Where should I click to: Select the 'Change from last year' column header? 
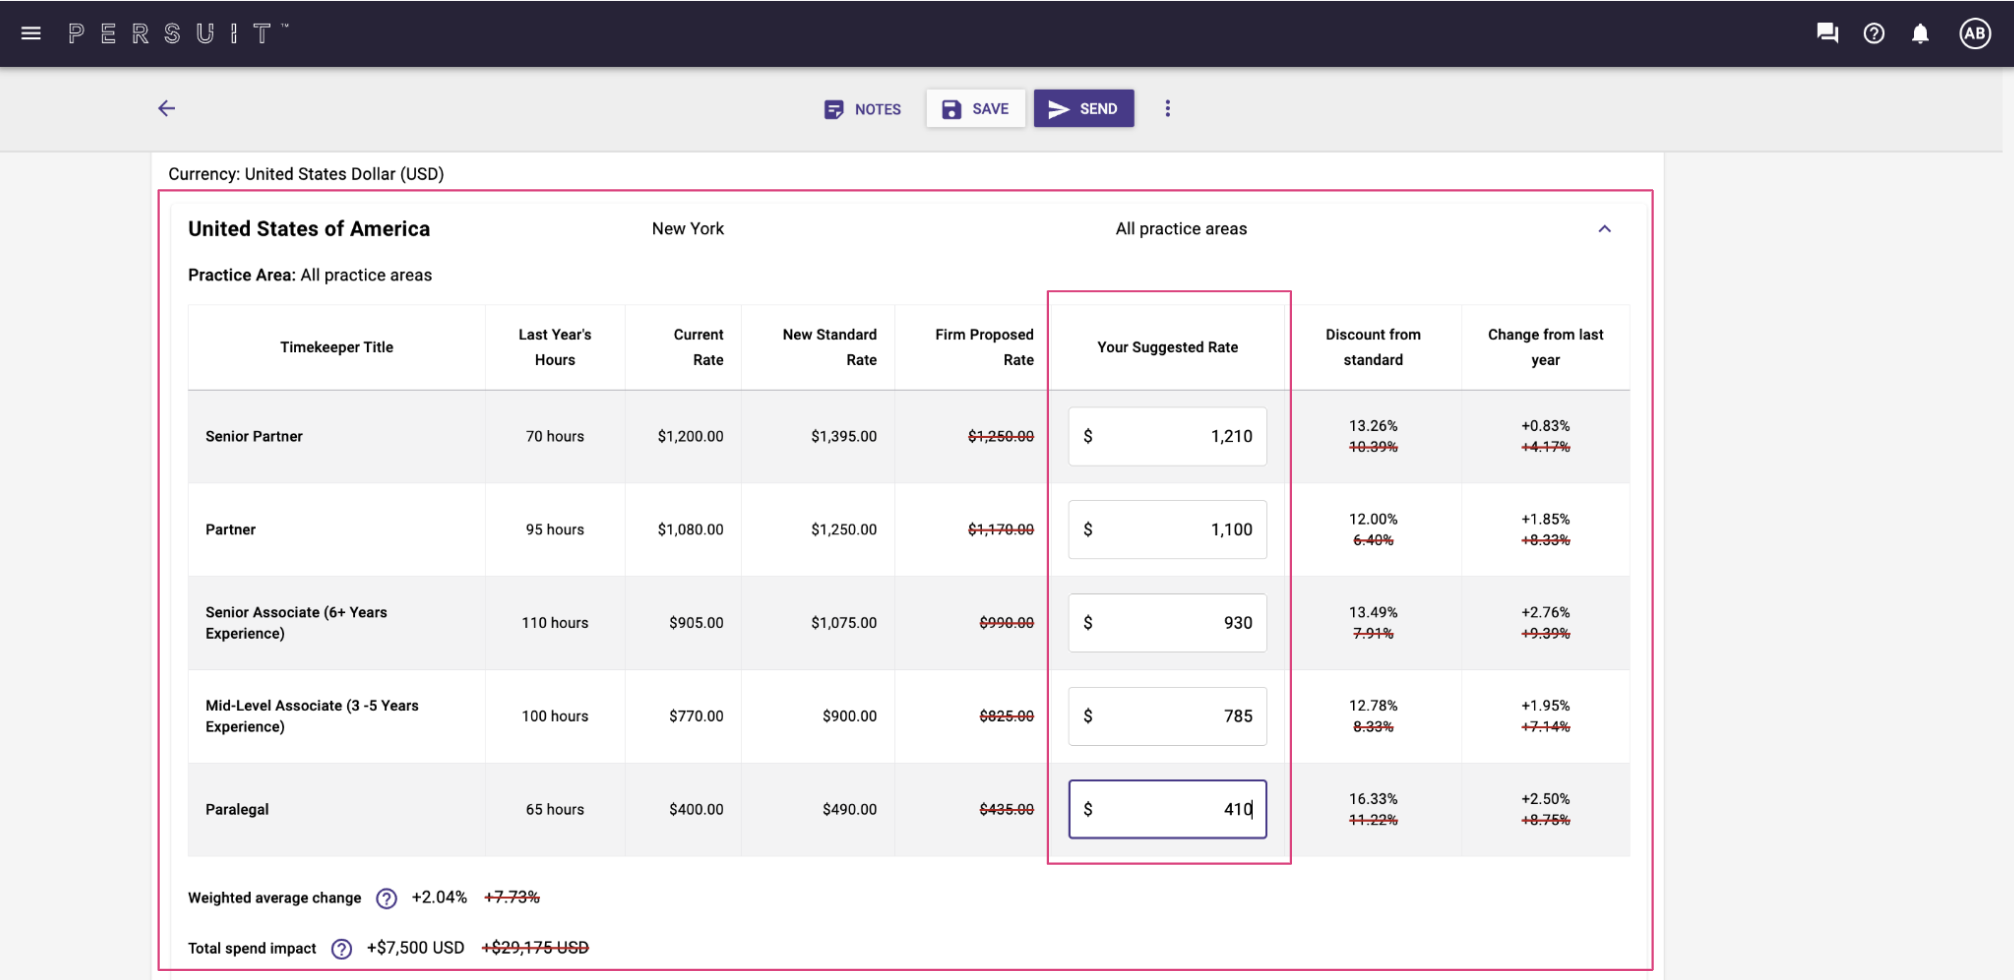(x=1545, y=347)
